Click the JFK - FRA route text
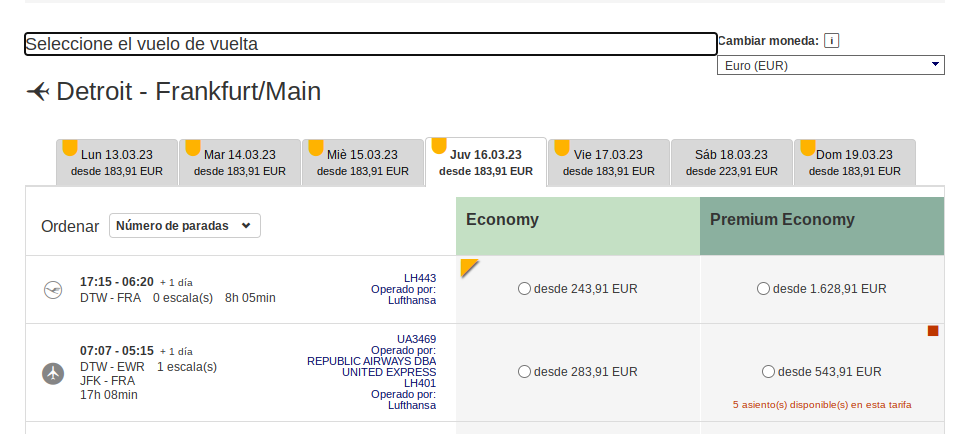Screen dimensions: 978x434 (x=107, y=381)
